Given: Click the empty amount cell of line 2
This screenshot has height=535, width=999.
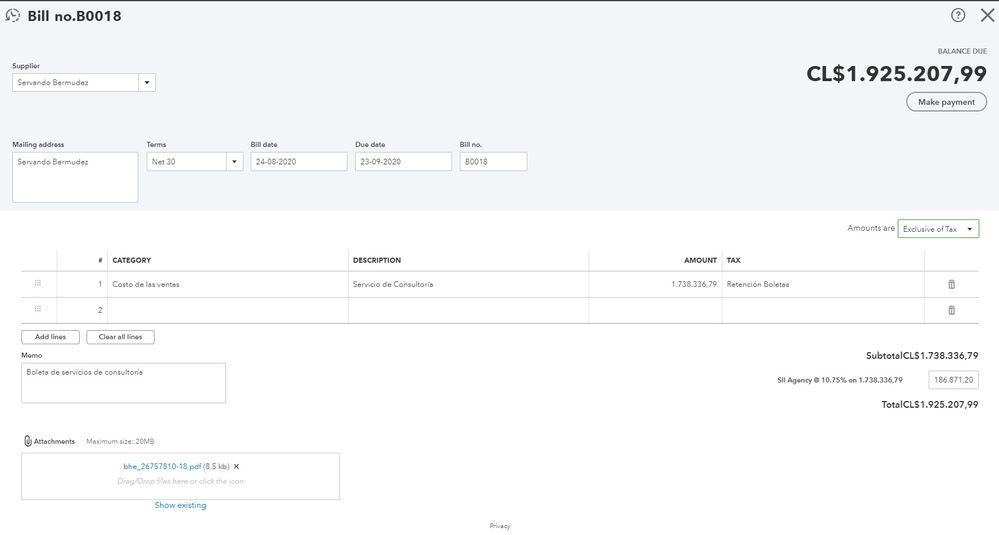Looking at the screenshot, I should coord(655,310).
